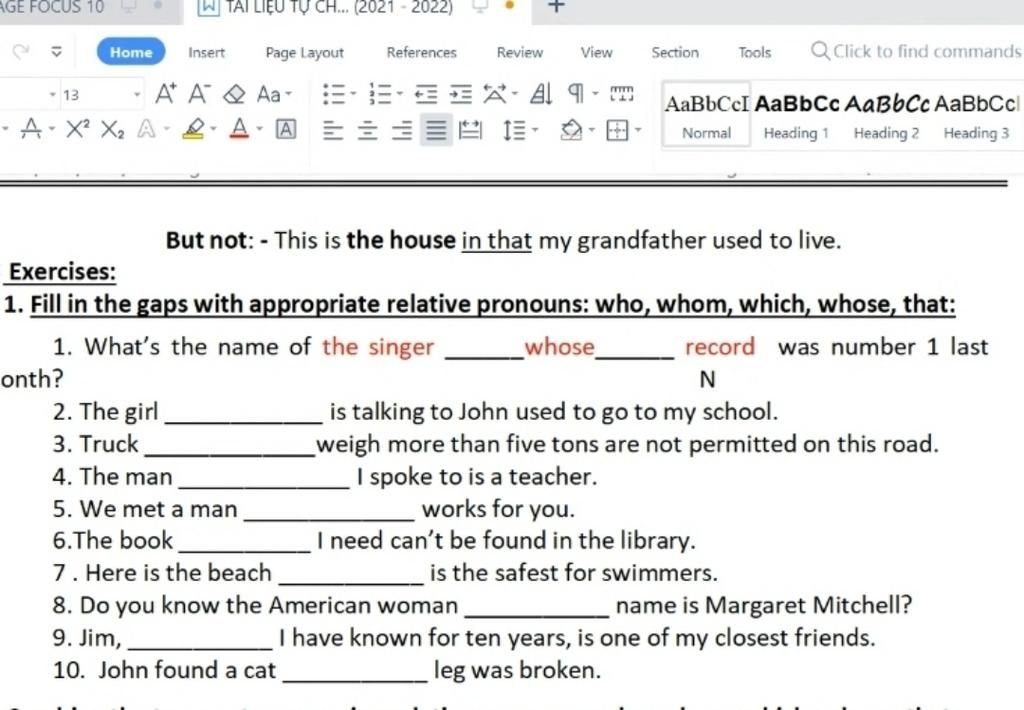Apply the Heading 3 style
The width and height of the screenshot is (1024, 710).
[x=976, y=116]
